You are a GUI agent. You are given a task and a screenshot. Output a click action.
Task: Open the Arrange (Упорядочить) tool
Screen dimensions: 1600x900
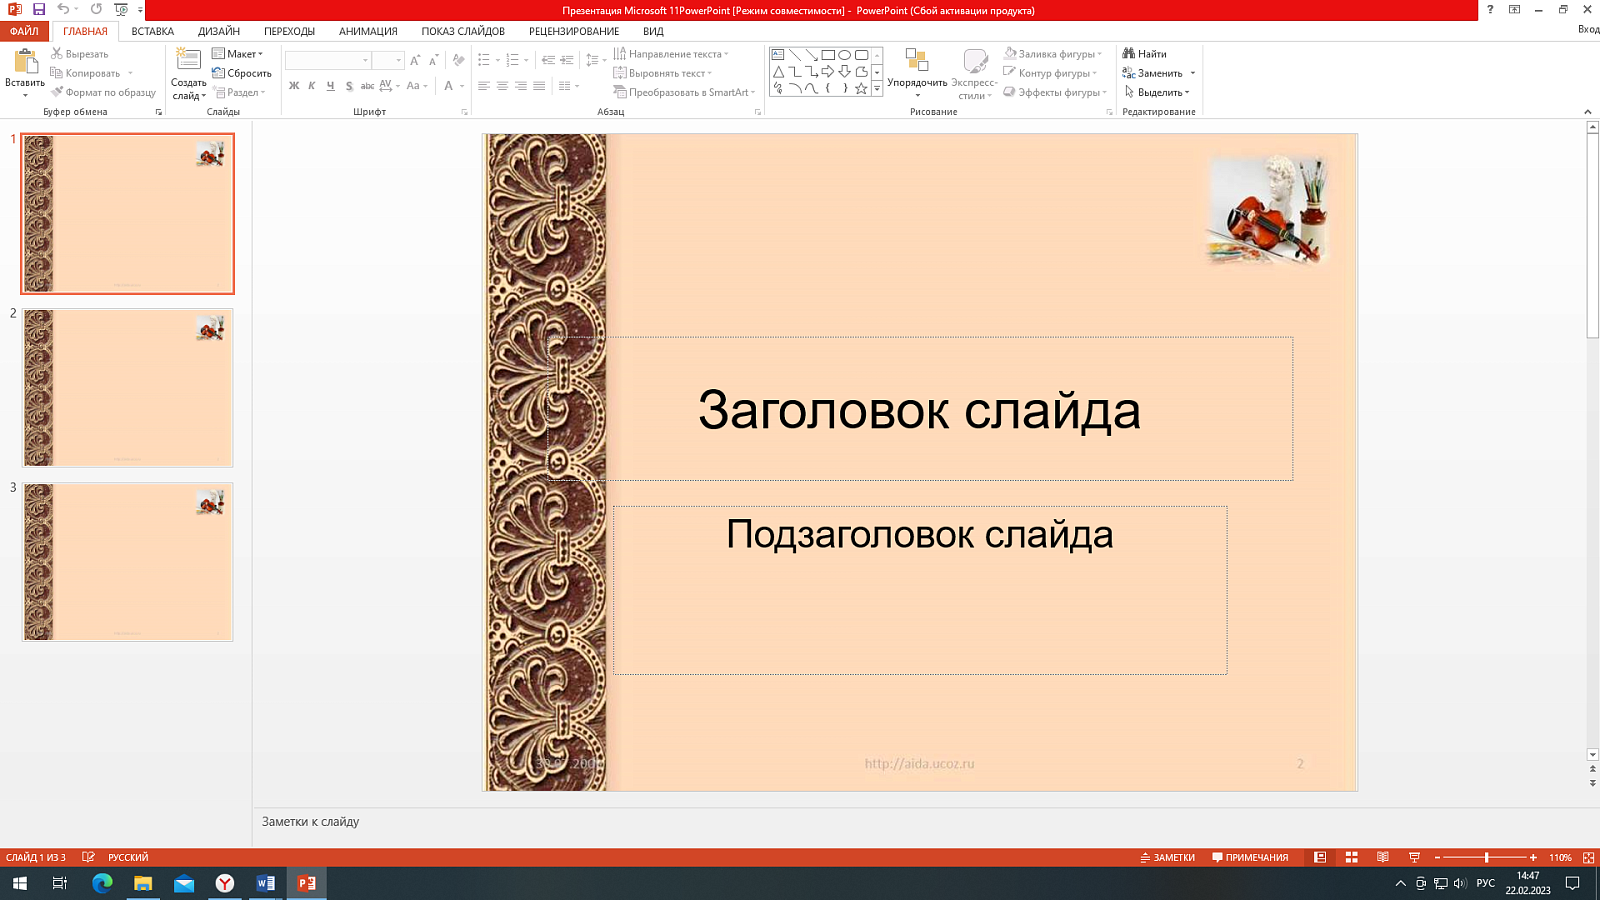tap(916, 62)
